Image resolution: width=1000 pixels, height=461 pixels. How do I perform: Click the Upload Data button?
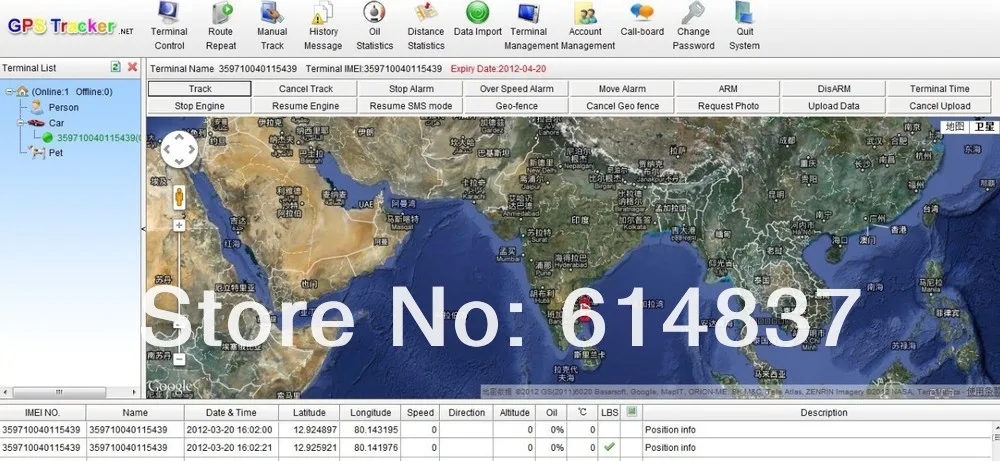coord(834,106)
